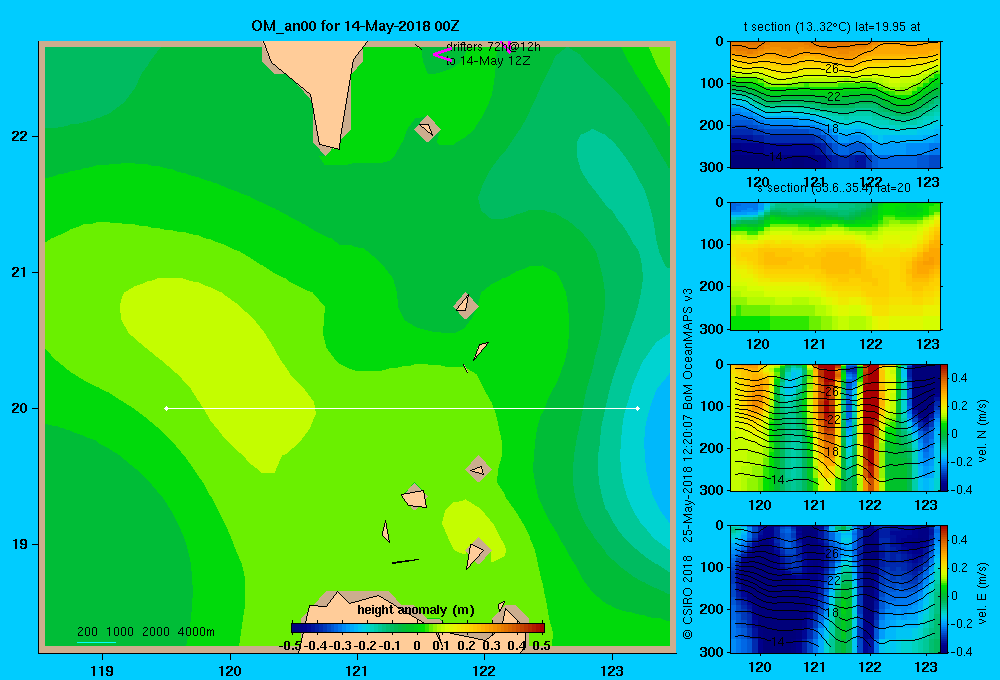The width and height of the screenshot is (1000, 680).
Task: Click the -0.4 tick on vel. E scale
Action: [960, 651]
